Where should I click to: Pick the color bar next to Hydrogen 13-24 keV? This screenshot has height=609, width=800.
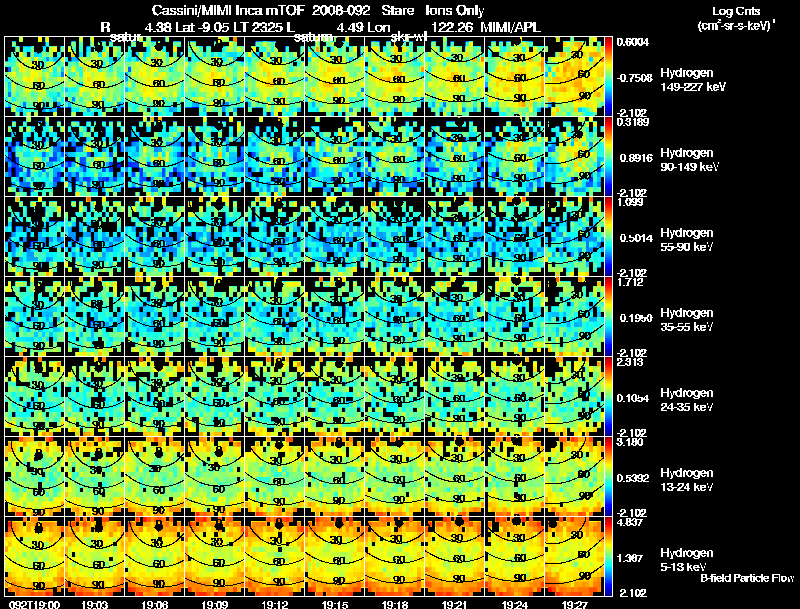[608, 477]
